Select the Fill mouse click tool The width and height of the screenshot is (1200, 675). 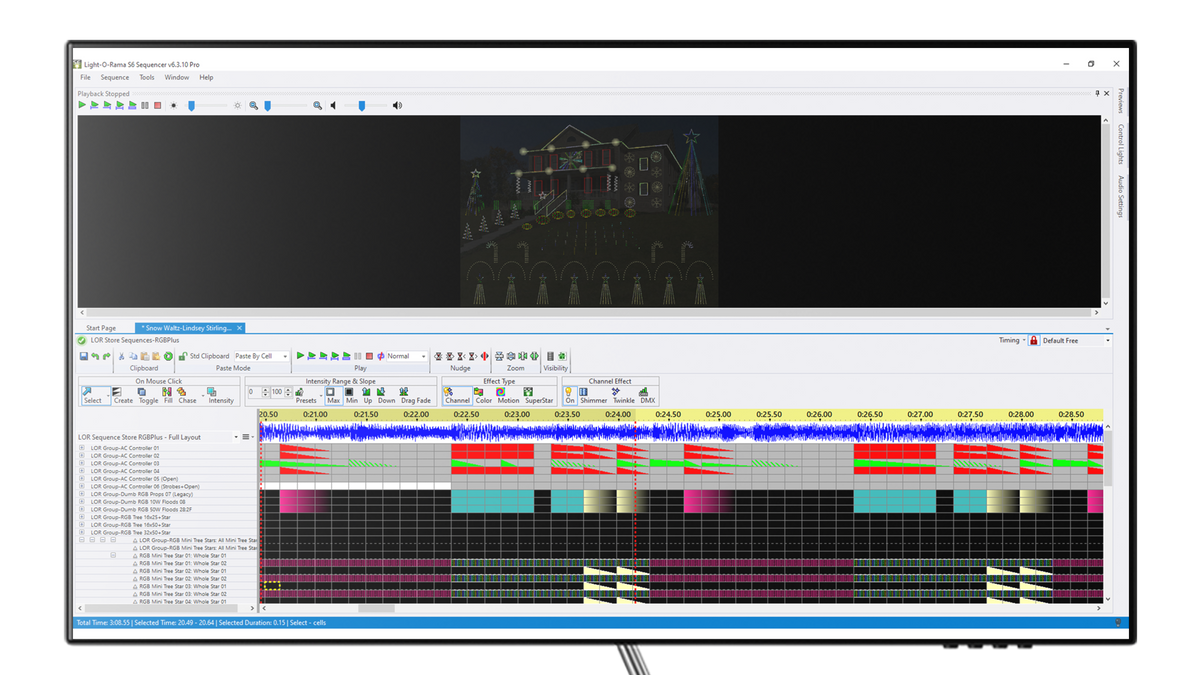click(168, 395)
